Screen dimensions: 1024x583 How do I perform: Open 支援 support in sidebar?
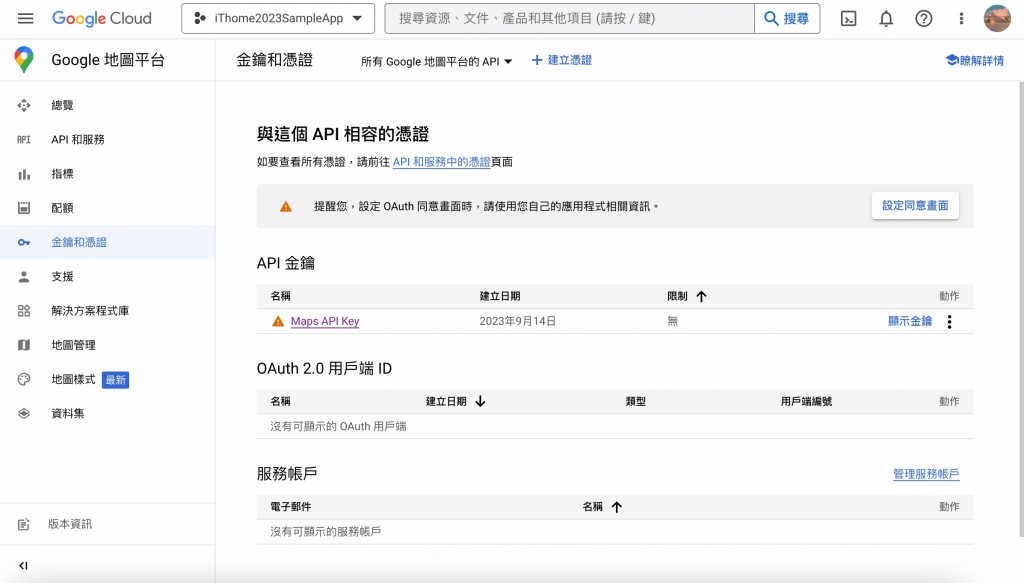tap(62, 276)
